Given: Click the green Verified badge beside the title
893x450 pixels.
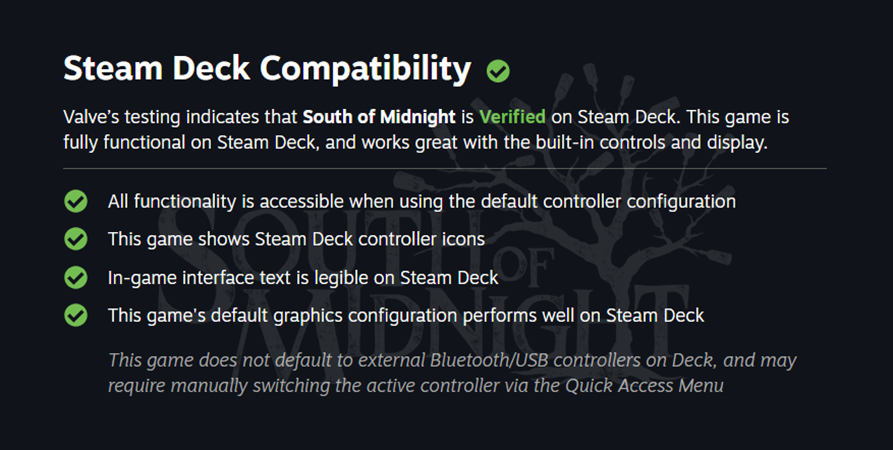Looking at the screenshot, I should (498, 72).
